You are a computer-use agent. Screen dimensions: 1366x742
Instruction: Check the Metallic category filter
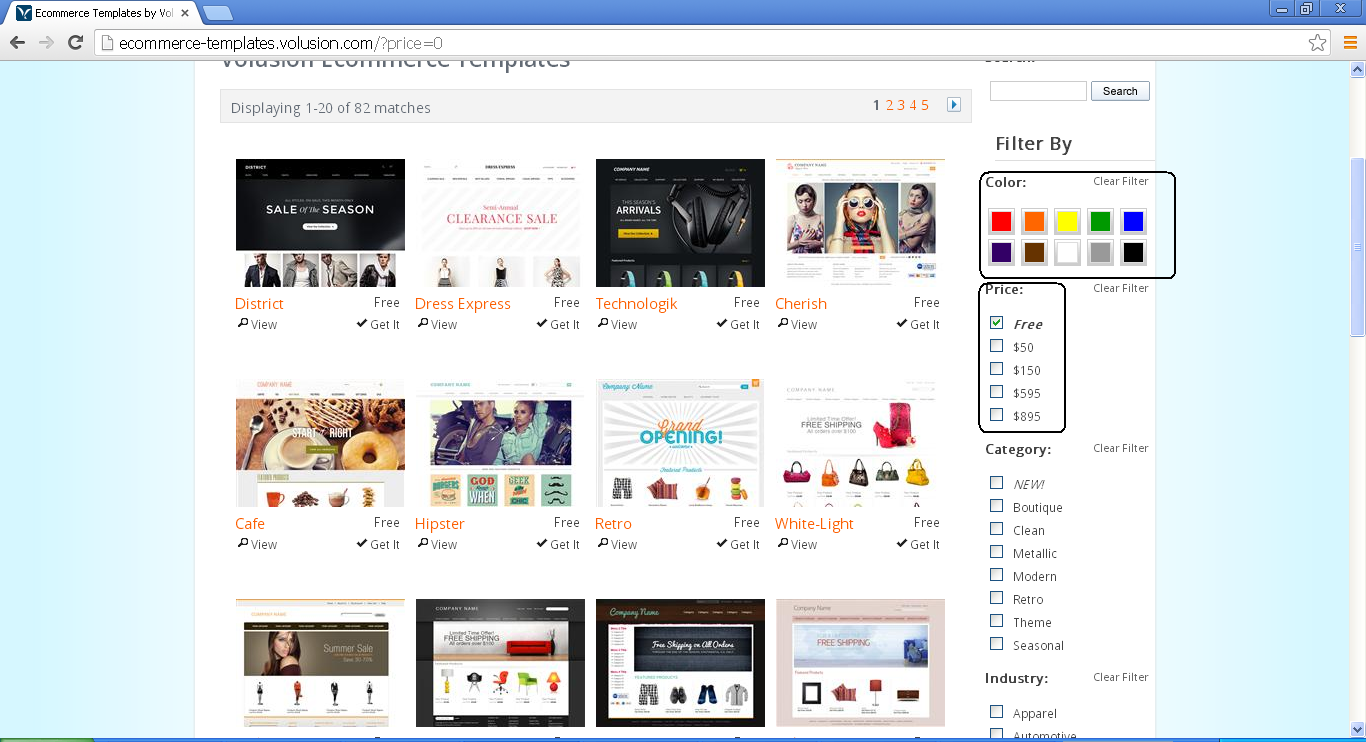pos(996,552)
